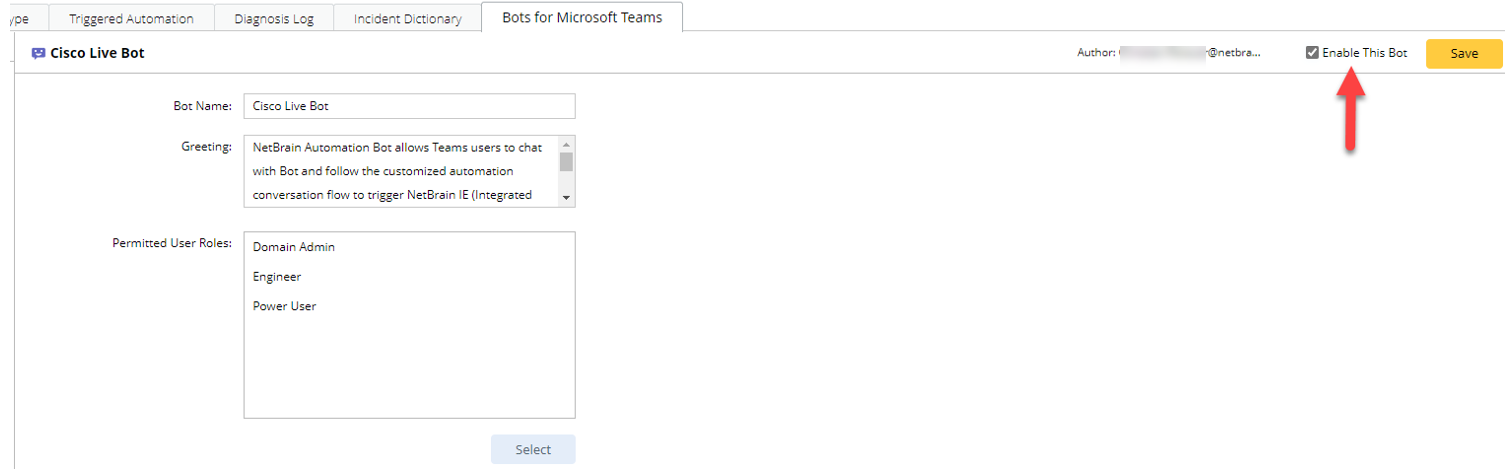Select Domain Admin in permitted roles
This screenshot has height=470, width=1507.
(x=294, y=246)
